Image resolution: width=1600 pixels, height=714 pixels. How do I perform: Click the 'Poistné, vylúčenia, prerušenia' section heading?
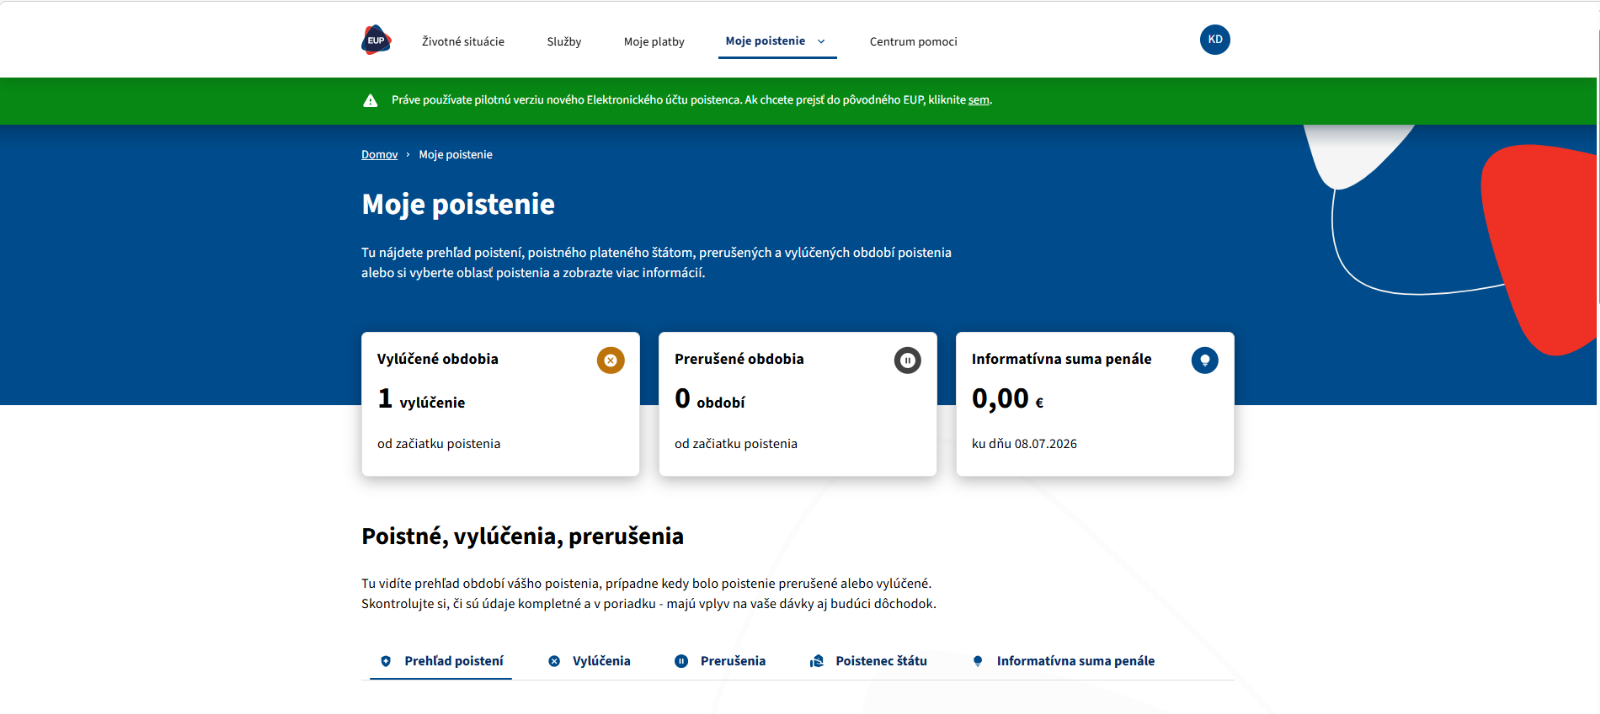coord(522,536)
